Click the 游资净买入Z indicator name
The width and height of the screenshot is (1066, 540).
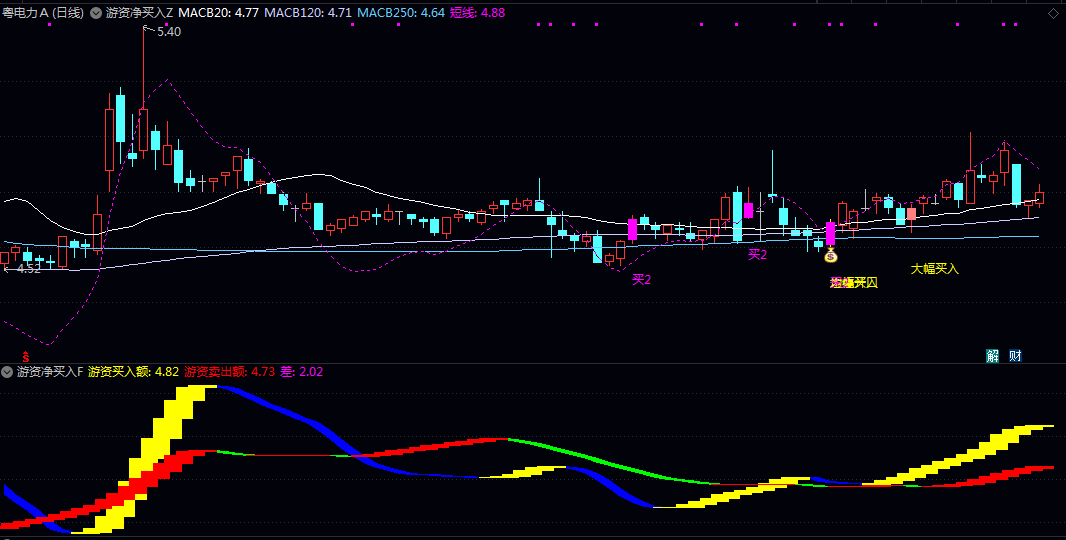pyautogui.click(x=138, y=13)
